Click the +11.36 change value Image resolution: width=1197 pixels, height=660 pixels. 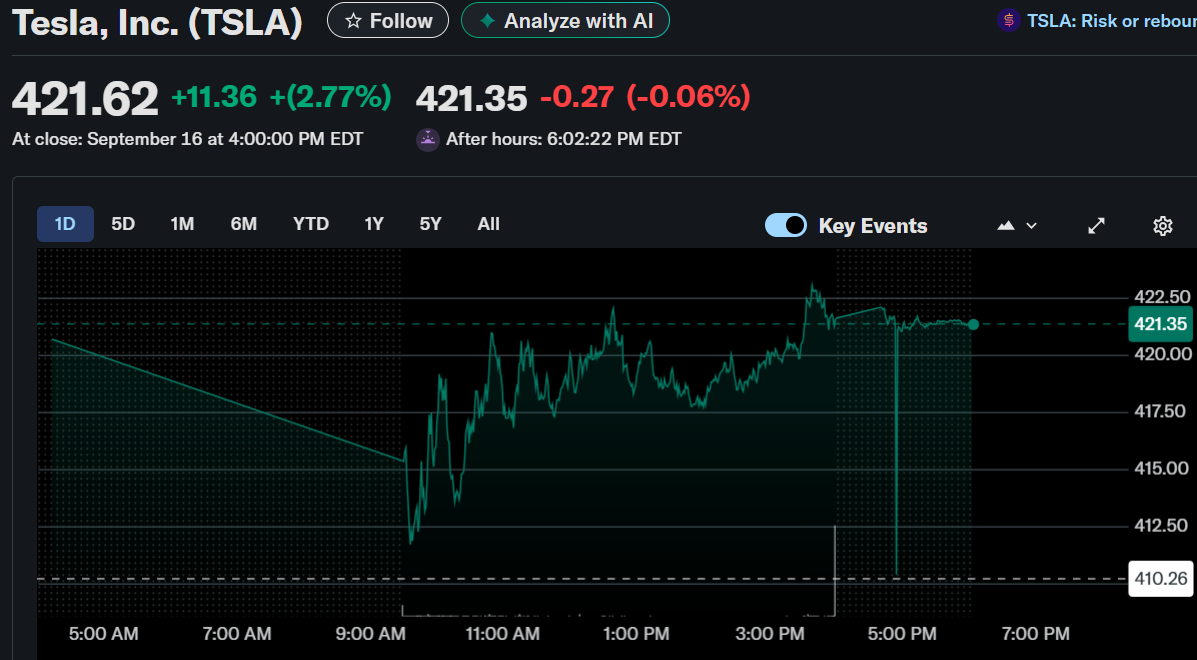[214, 97]
